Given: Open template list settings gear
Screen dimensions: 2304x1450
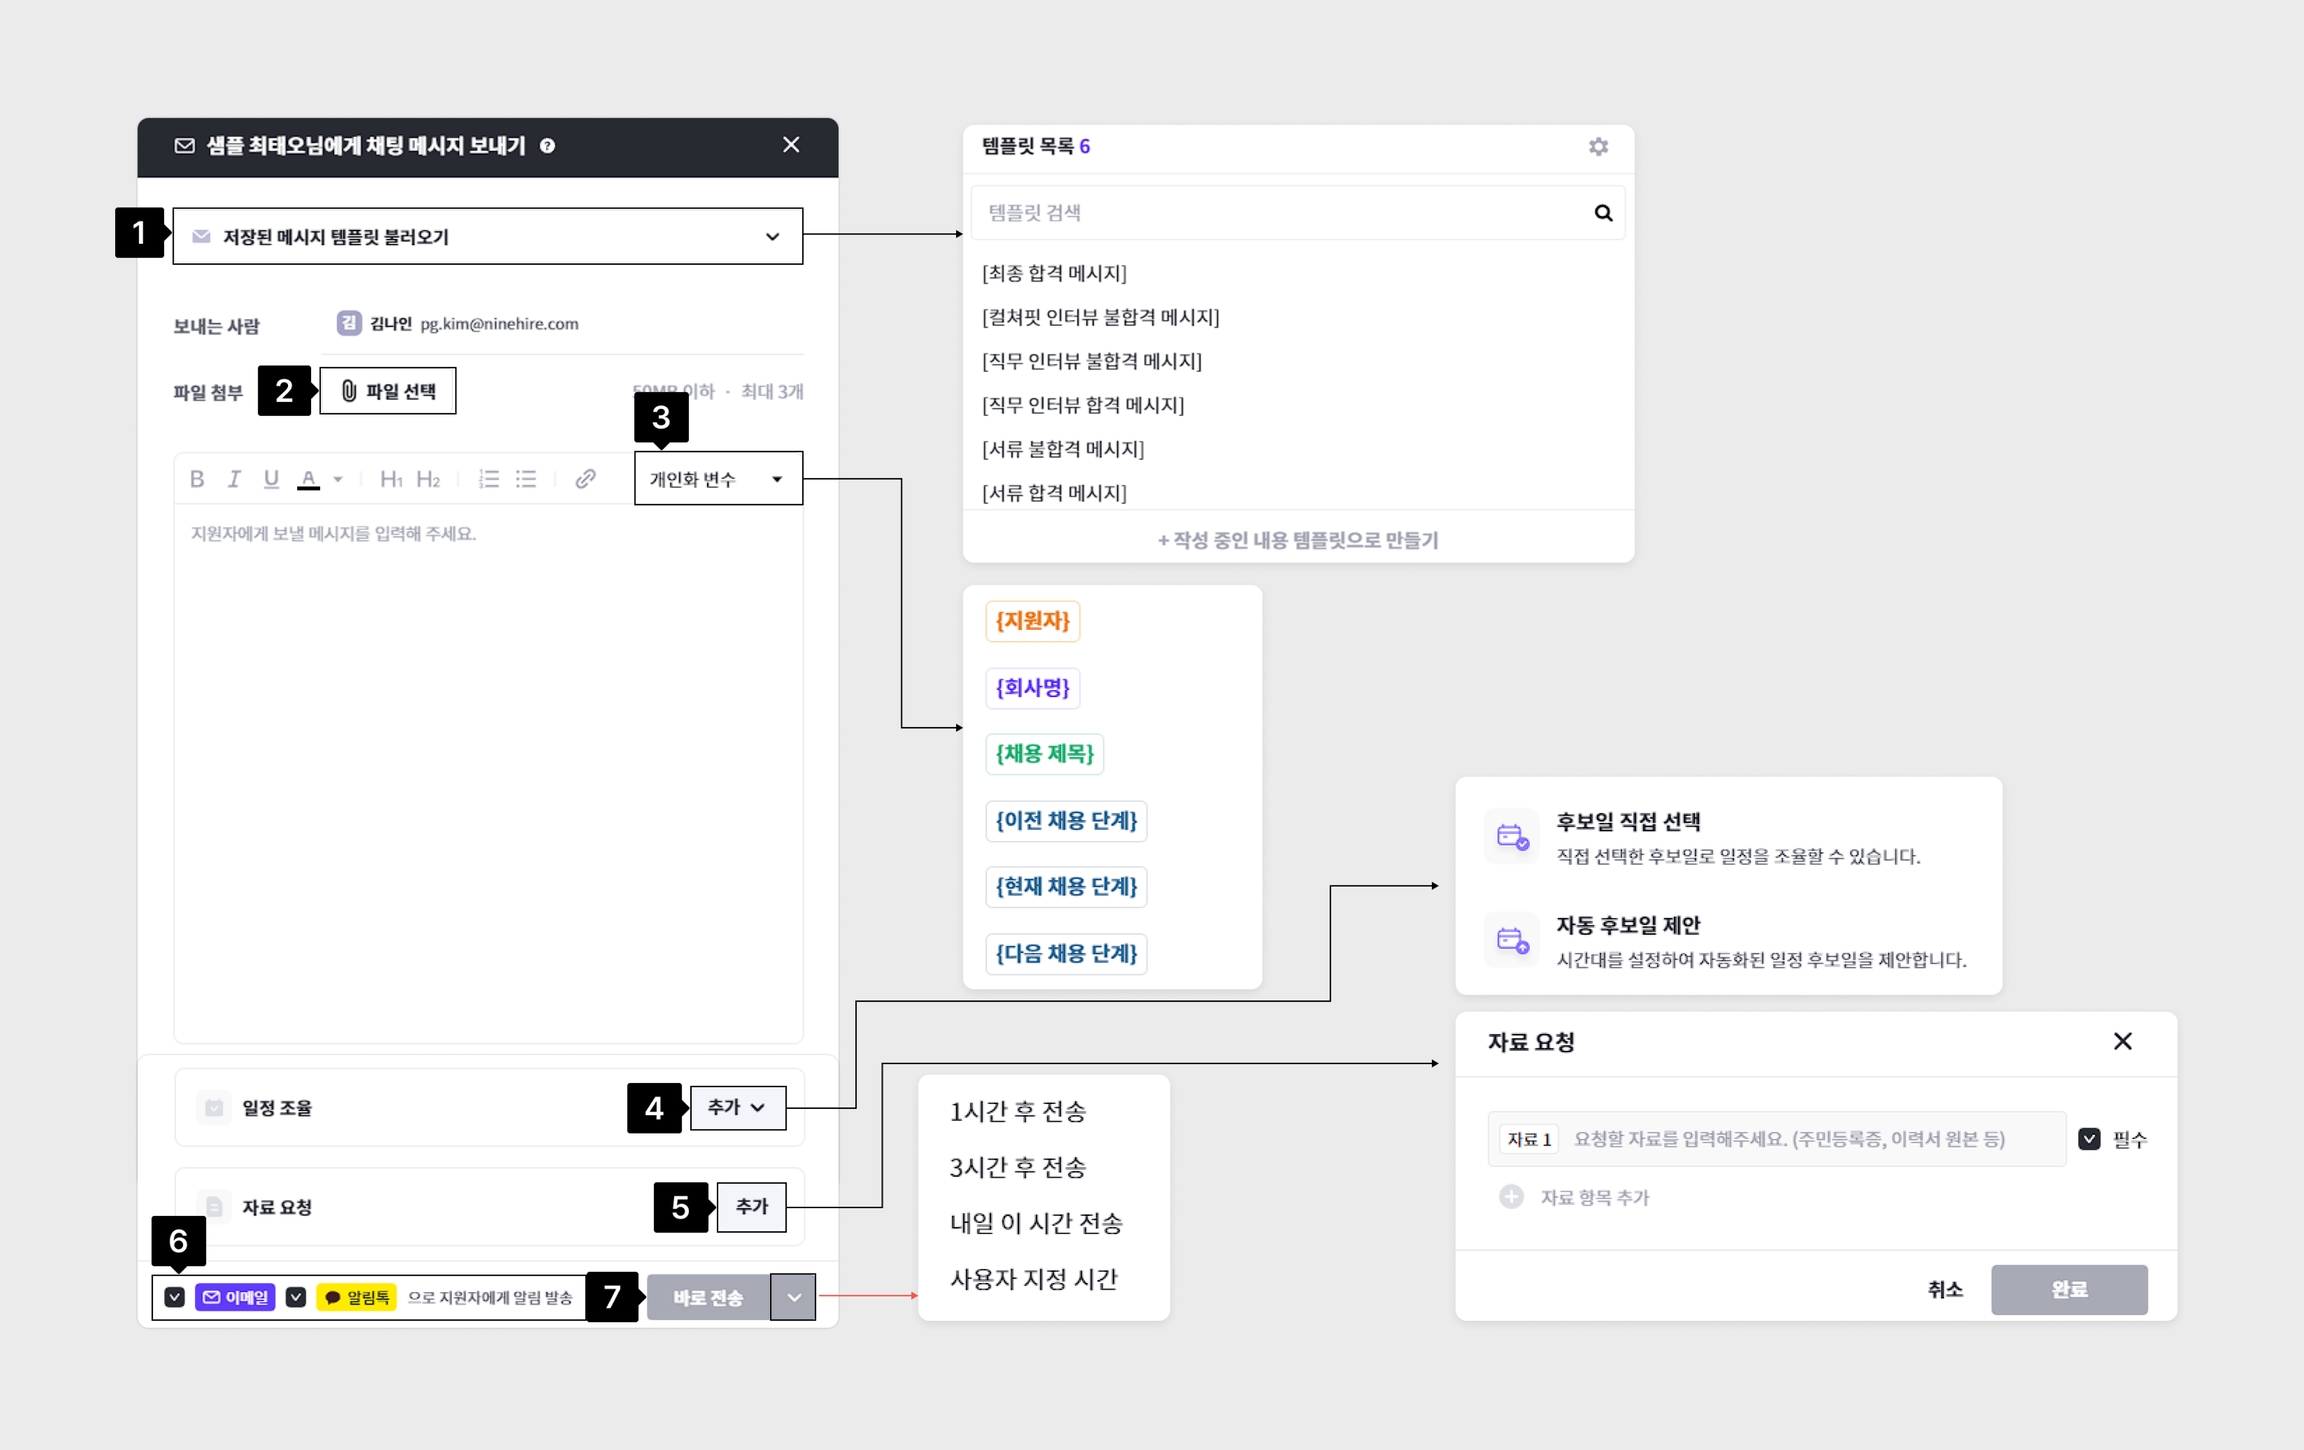Looking at the screenshot, I should point(1598,147).
